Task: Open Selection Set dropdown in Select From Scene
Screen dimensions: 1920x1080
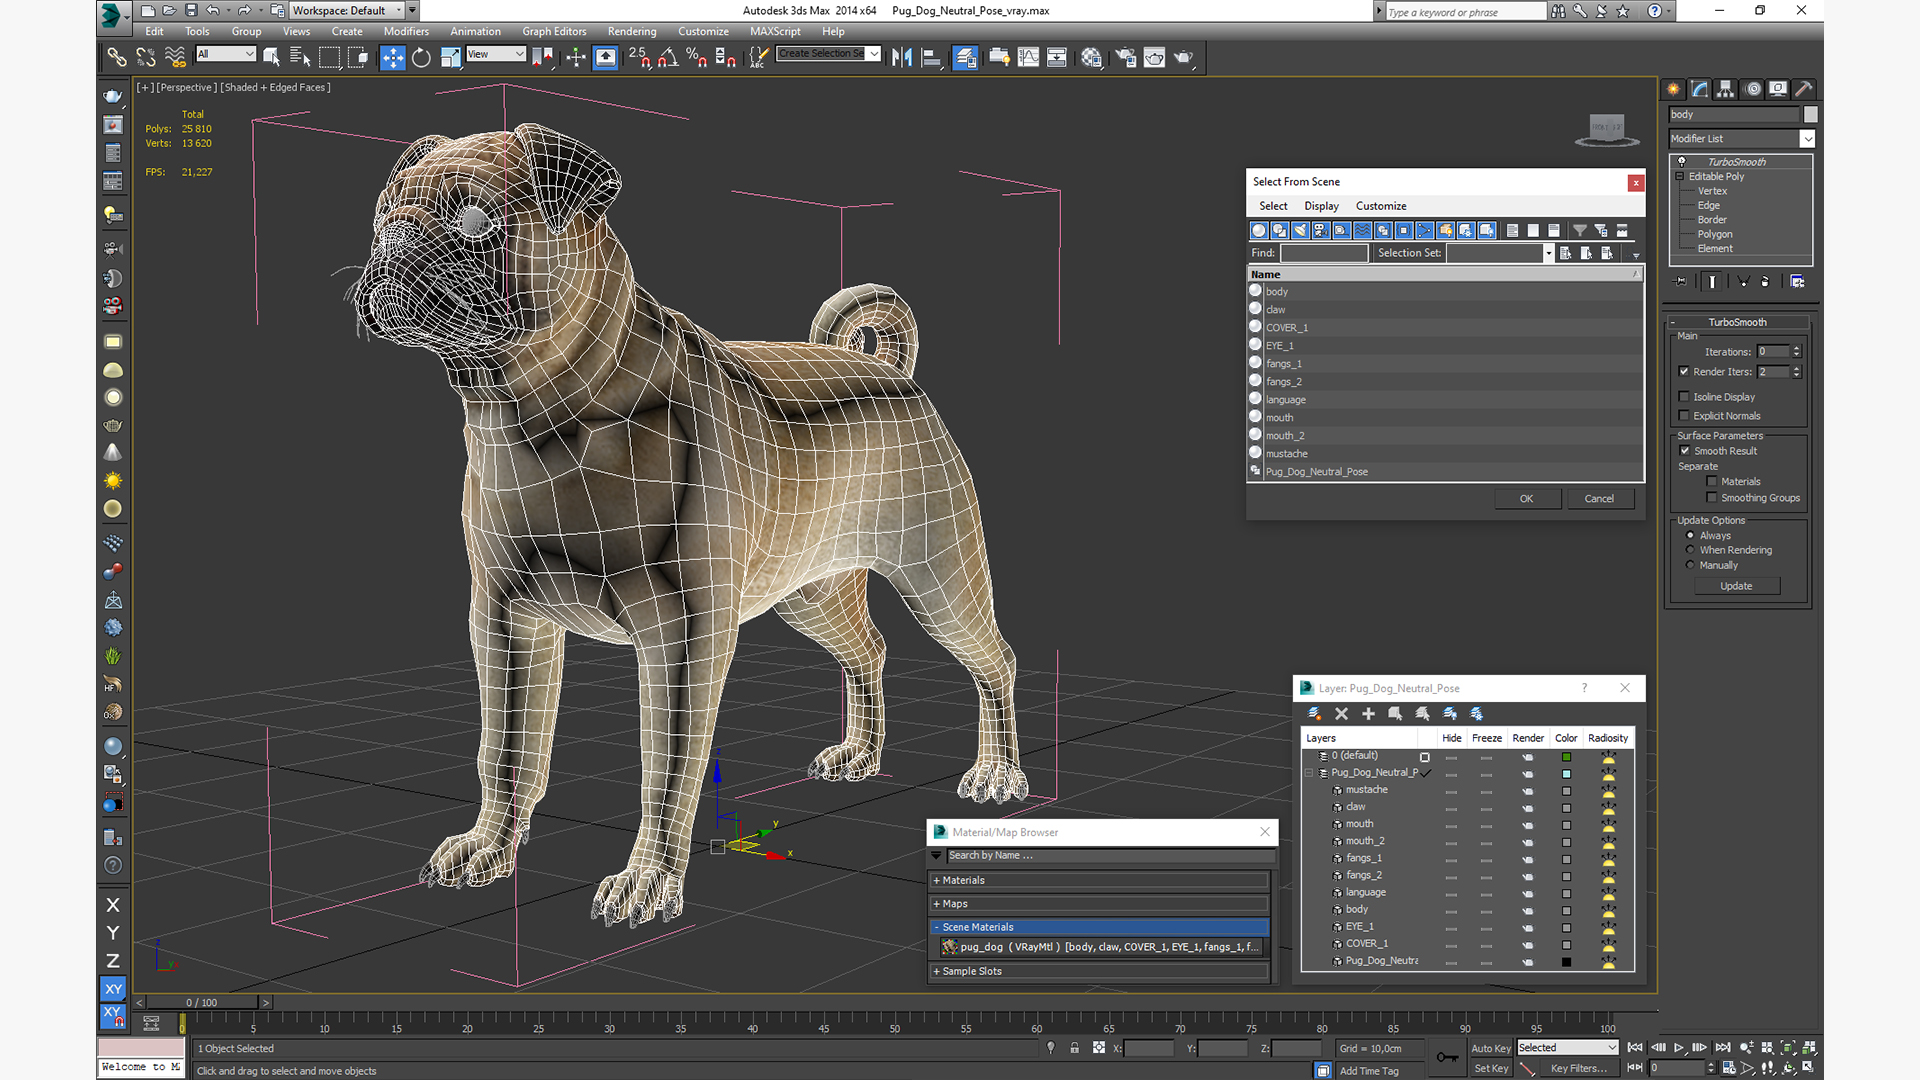Action: [x=1501, y=253]
